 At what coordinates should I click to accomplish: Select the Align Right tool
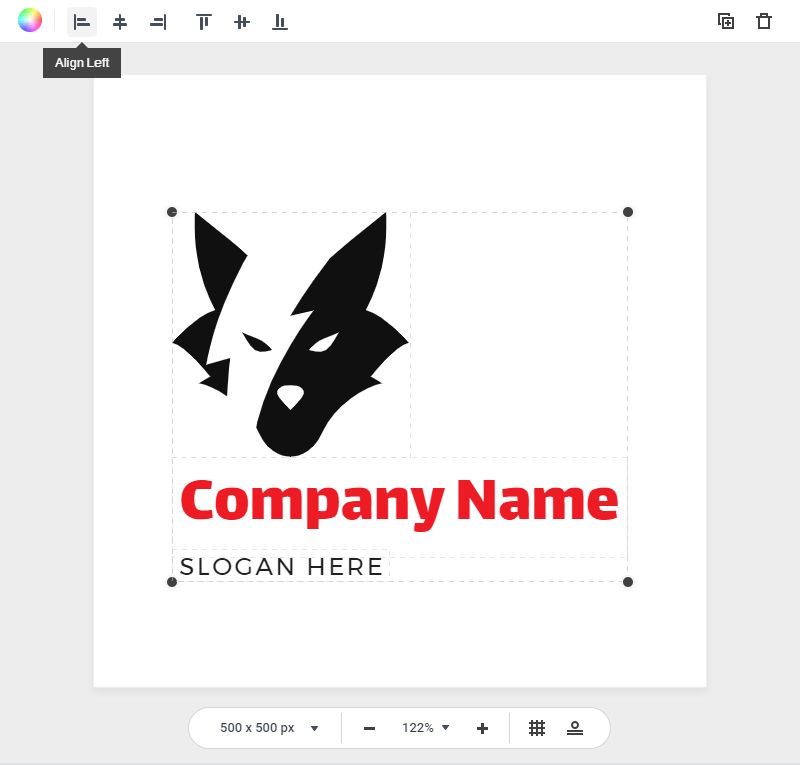pos(158,21)
